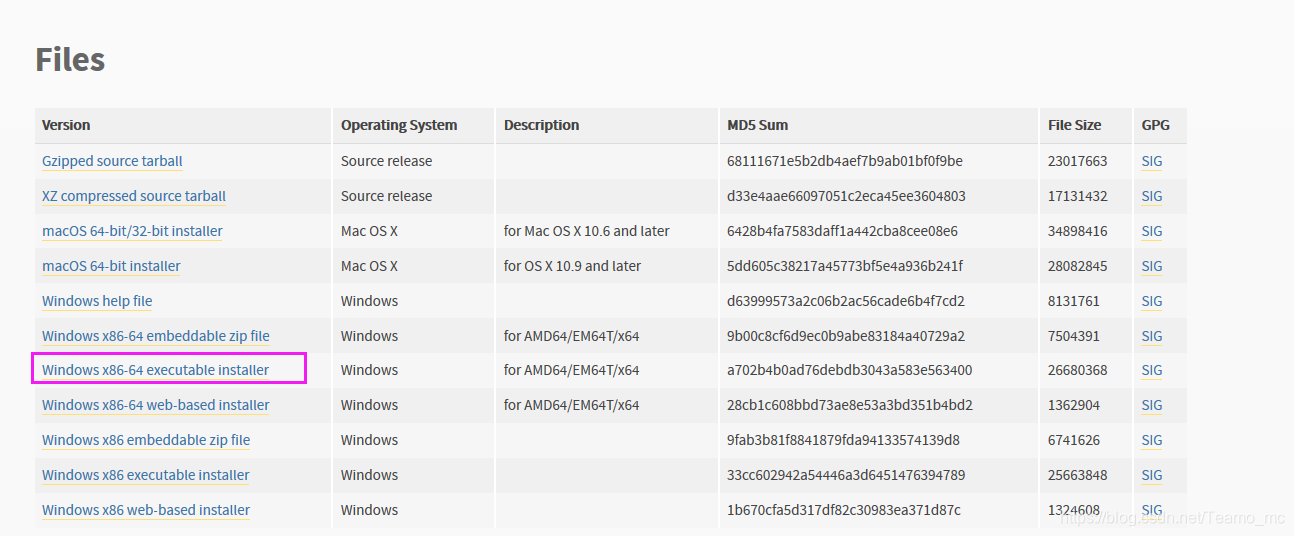The image size is (1294, 536).
Task: Open SIG for Windows x86 embeddable zip
Action: [1152, 440]
